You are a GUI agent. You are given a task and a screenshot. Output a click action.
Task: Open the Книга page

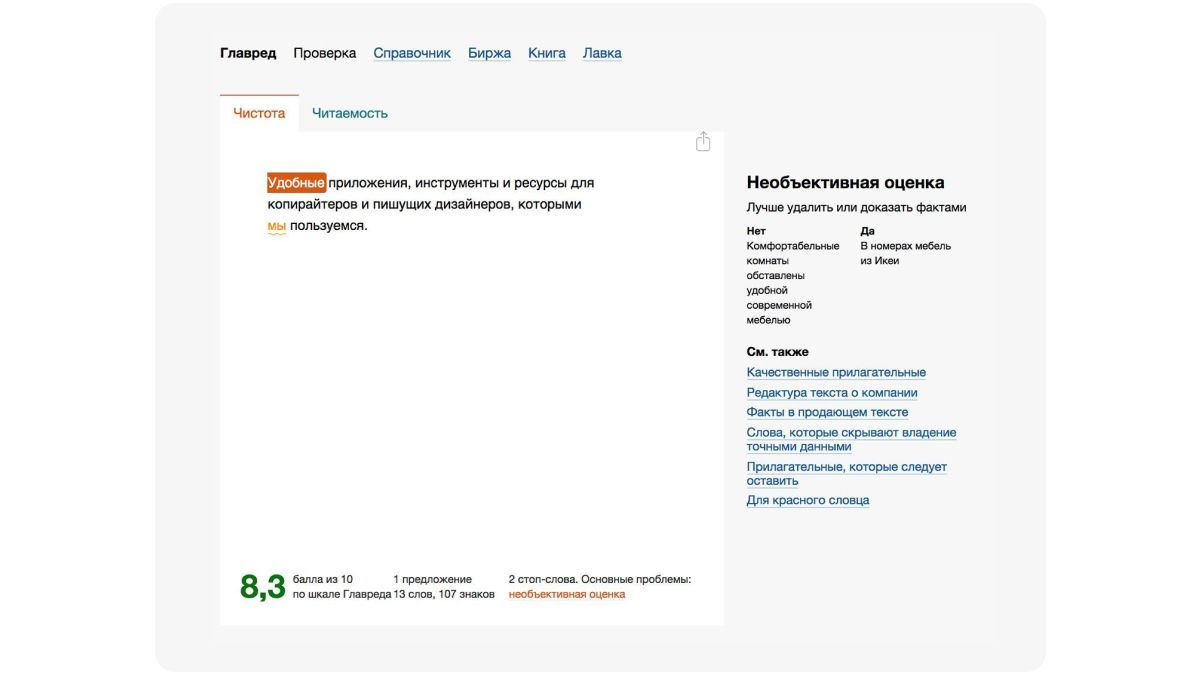(546, 52)
